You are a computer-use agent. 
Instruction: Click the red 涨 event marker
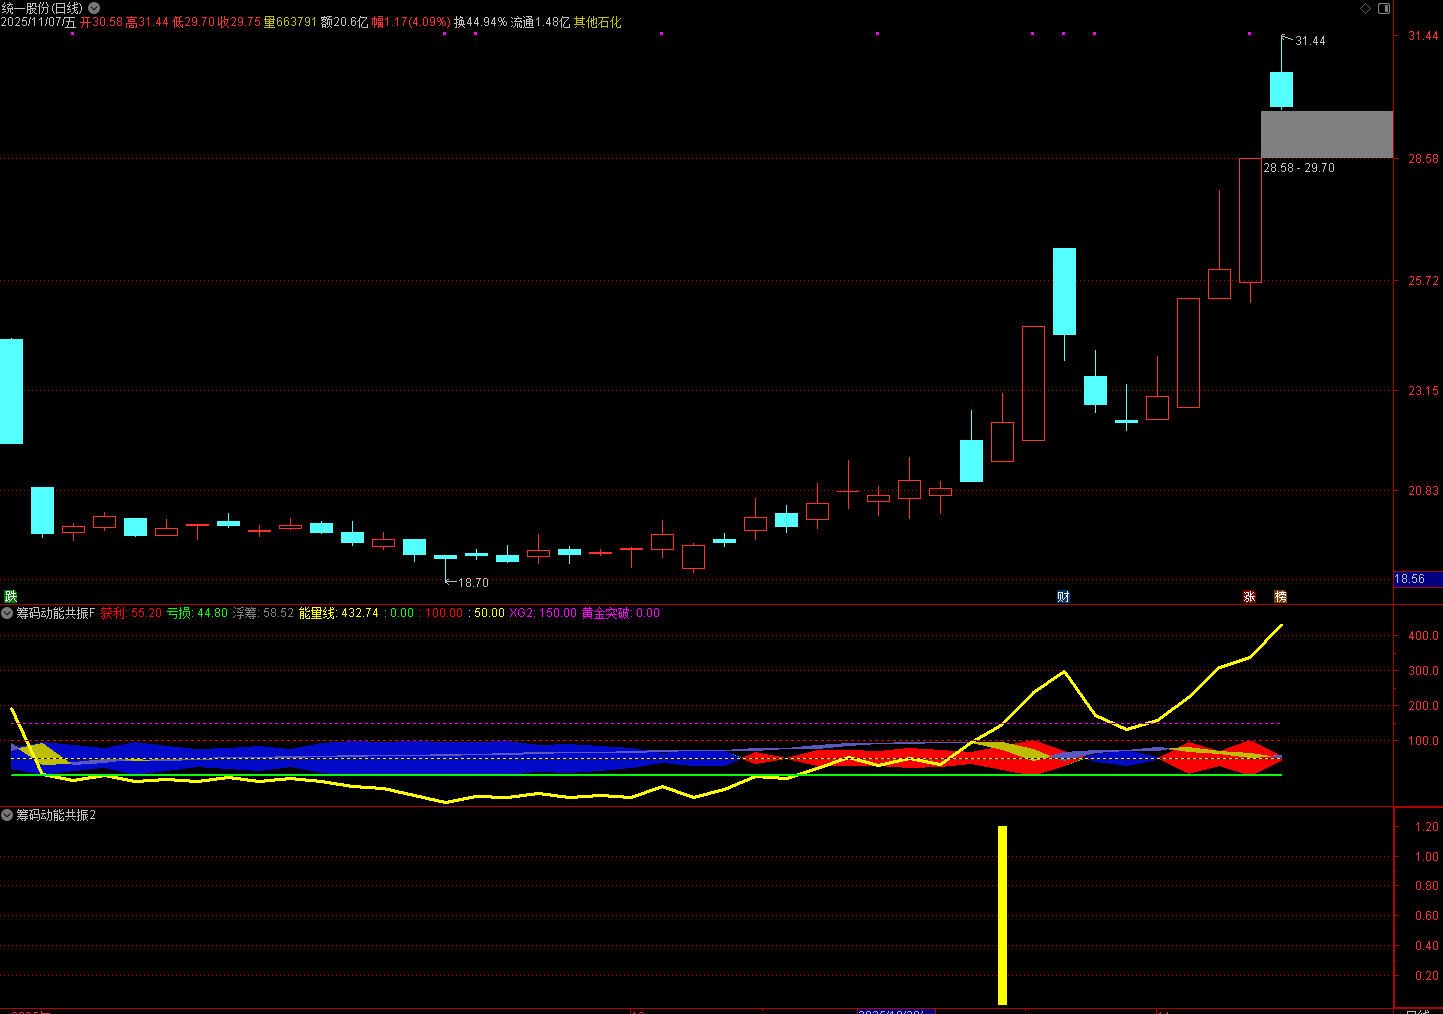(1249, 596)
